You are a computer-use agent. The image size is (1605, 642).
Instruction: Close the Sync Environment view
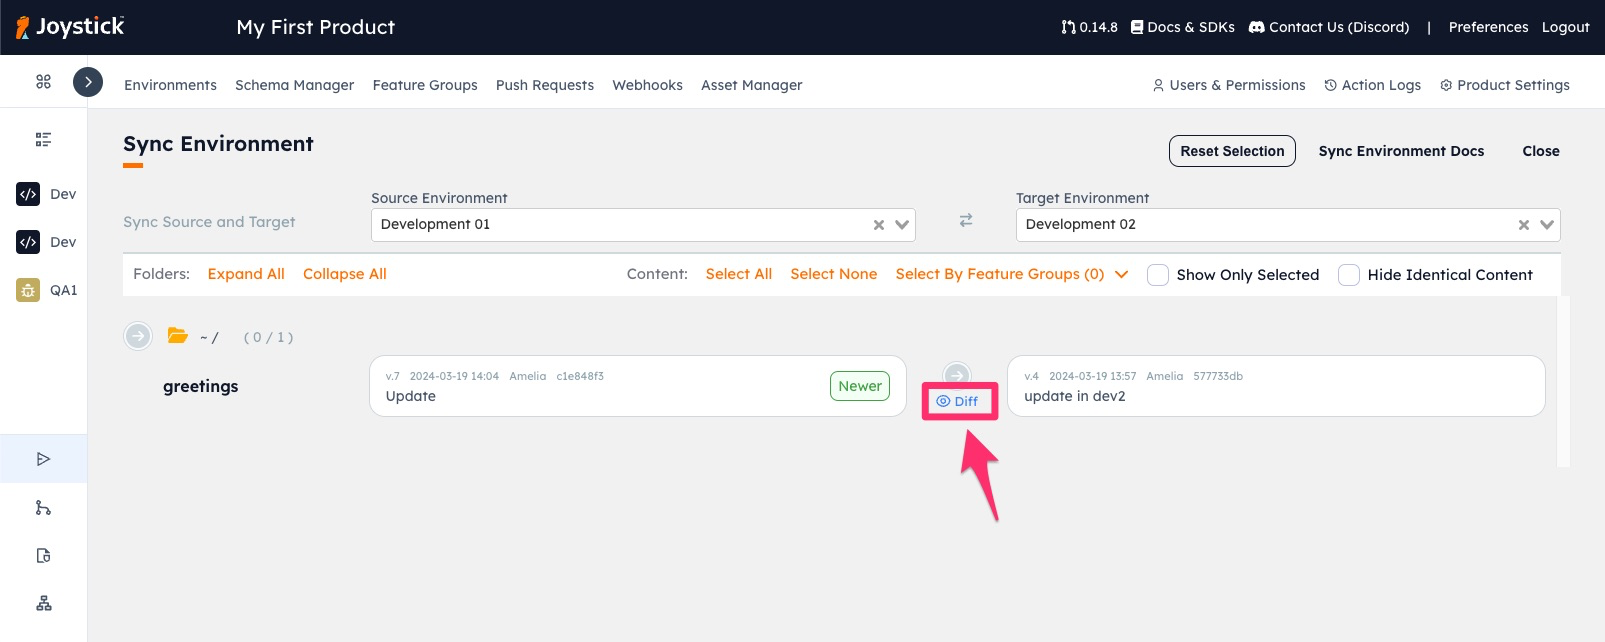[x=1540, y=151]
